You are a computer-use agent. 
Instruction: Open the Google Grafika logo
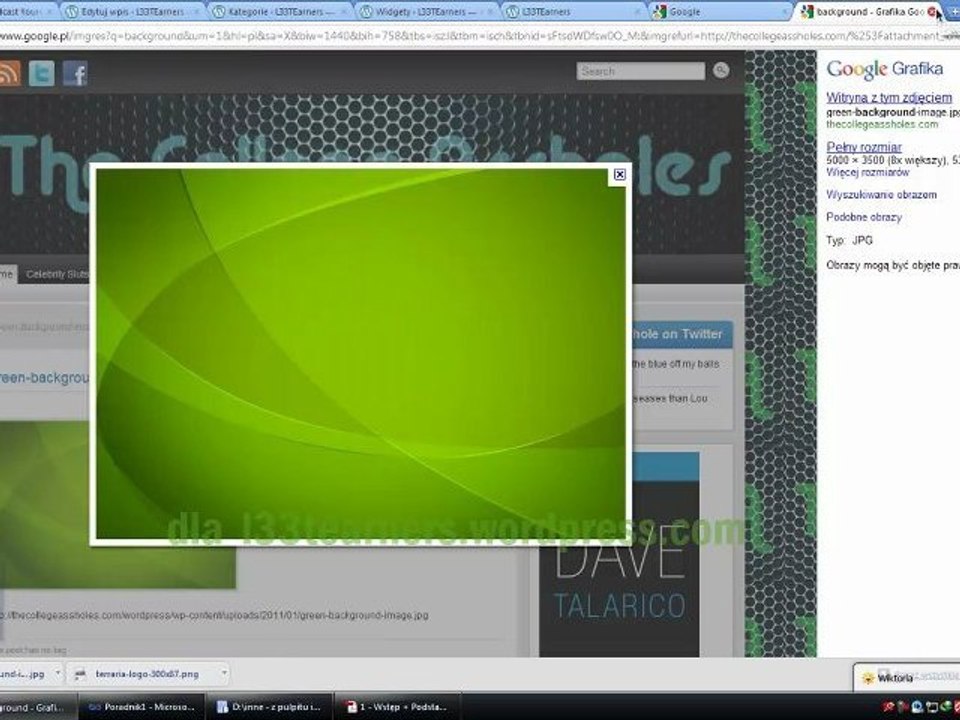coord(884,69)
